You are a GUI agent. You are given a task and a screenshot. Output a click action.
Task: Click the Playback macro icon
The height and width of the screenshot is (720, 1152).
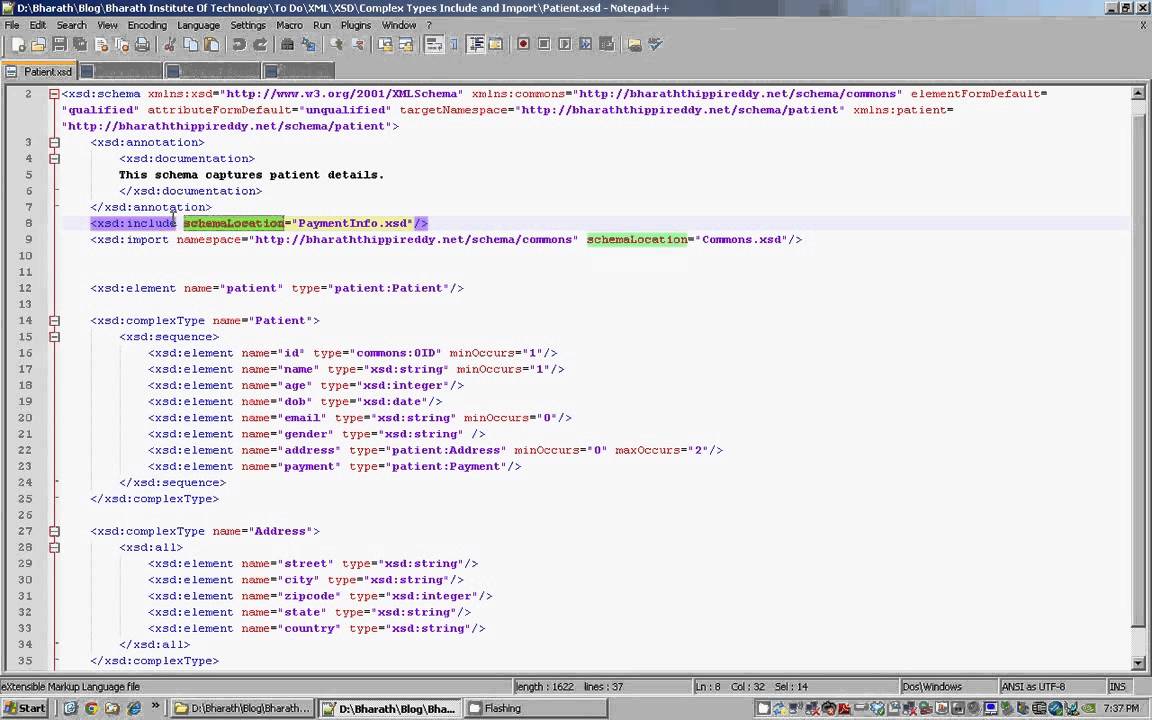coord(564,45)
